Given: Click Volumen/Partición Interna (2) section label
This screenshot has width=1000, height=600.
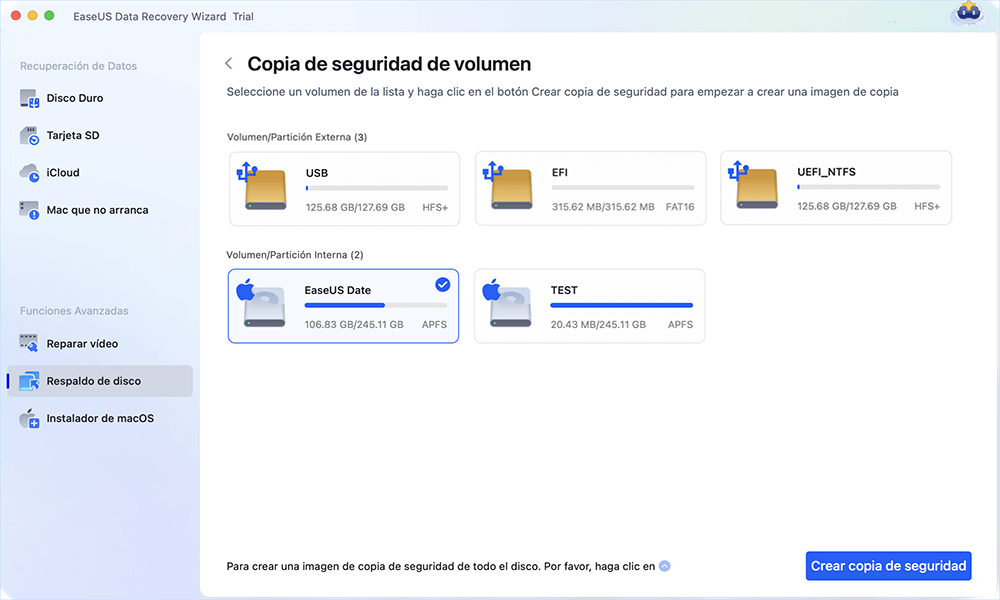Looking at the screenshot, I should tap(295, 255).
